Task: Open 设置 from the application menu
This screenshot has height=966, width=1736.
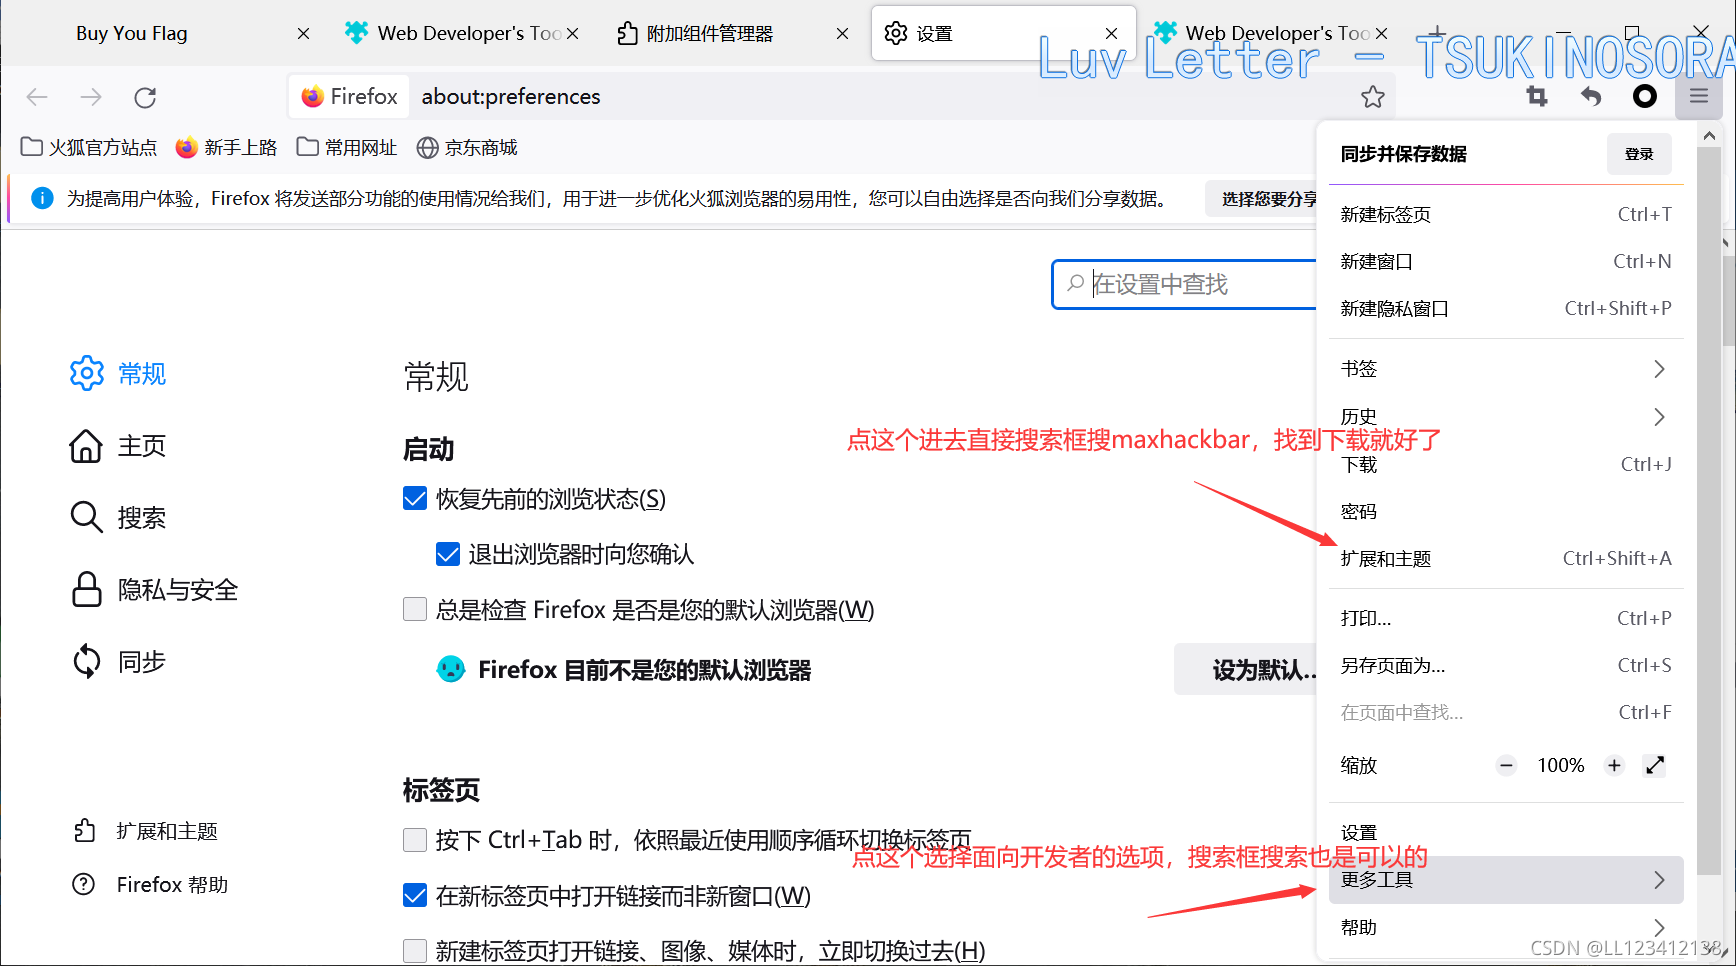Action: coord(1506,833)
